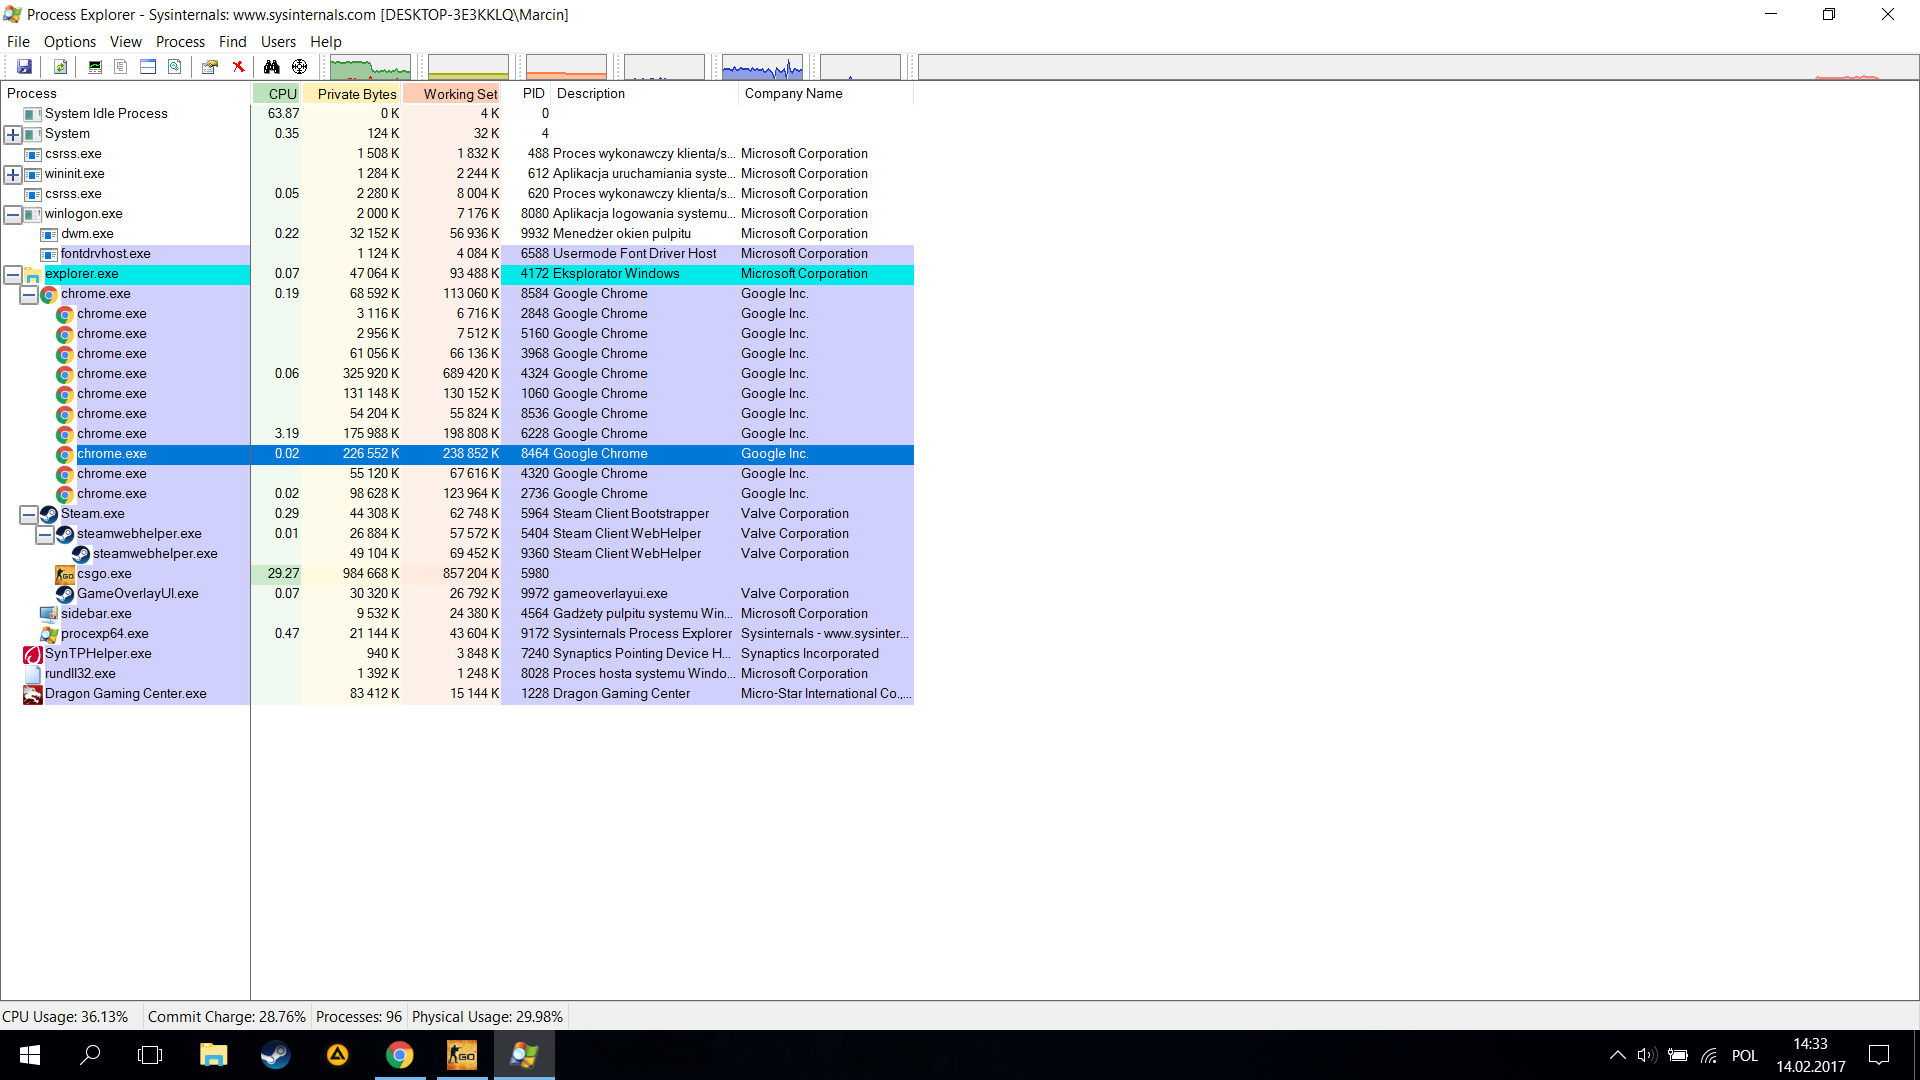Open the Users menu
The width and height of the screenshot is (1920, 1080).
tap(278, 42)
